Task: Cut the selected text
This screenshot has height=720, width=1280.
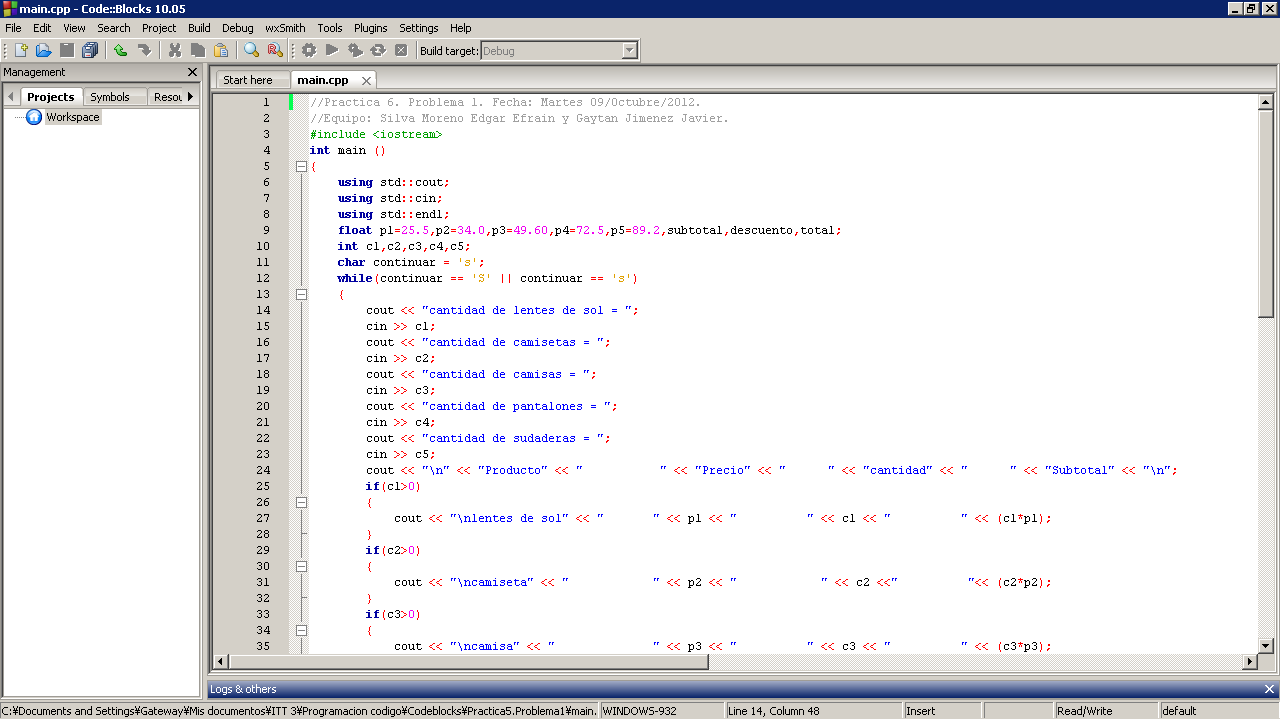Action: click(x=174, y=50)
